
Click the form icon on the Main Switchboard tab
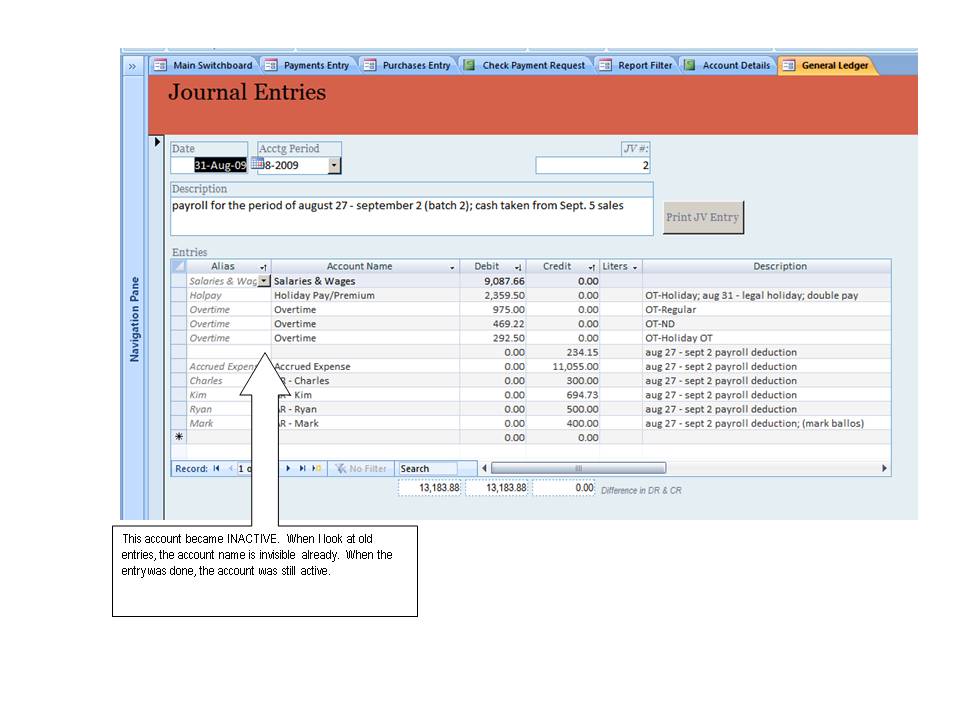tap(160, 65)
